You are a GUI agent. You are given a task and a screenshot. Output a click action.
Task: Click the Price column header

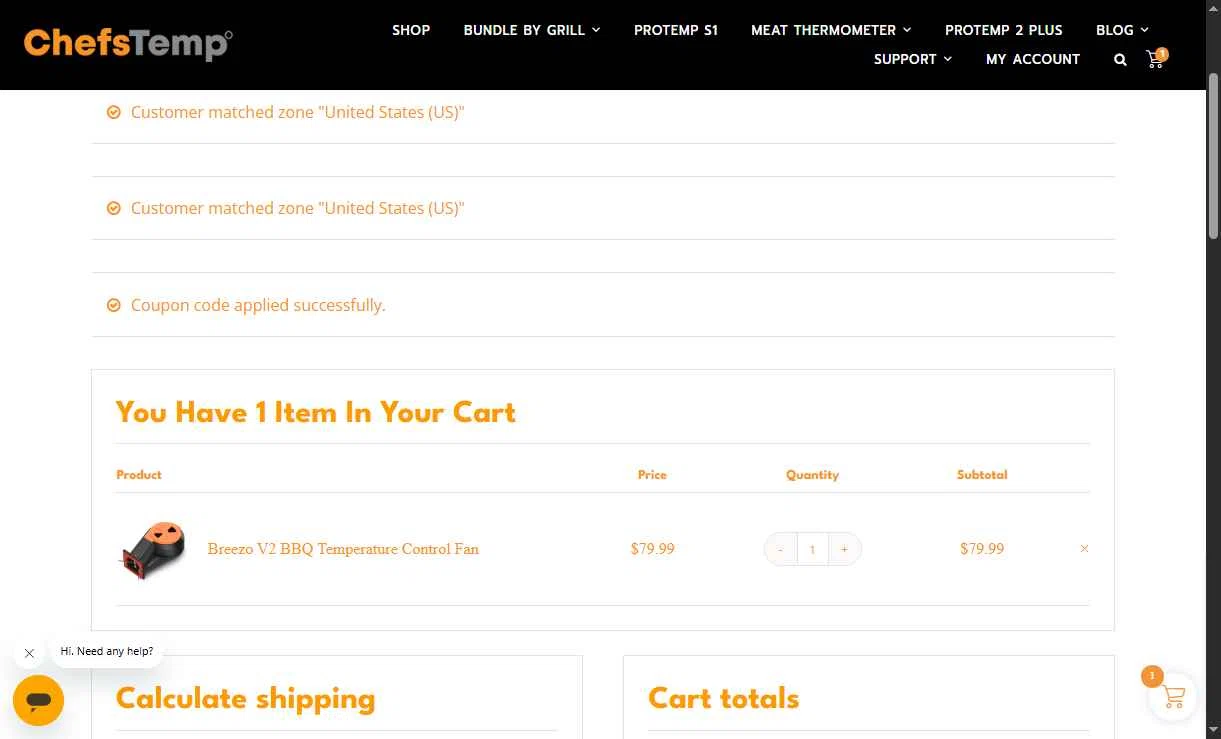(652, 475)
